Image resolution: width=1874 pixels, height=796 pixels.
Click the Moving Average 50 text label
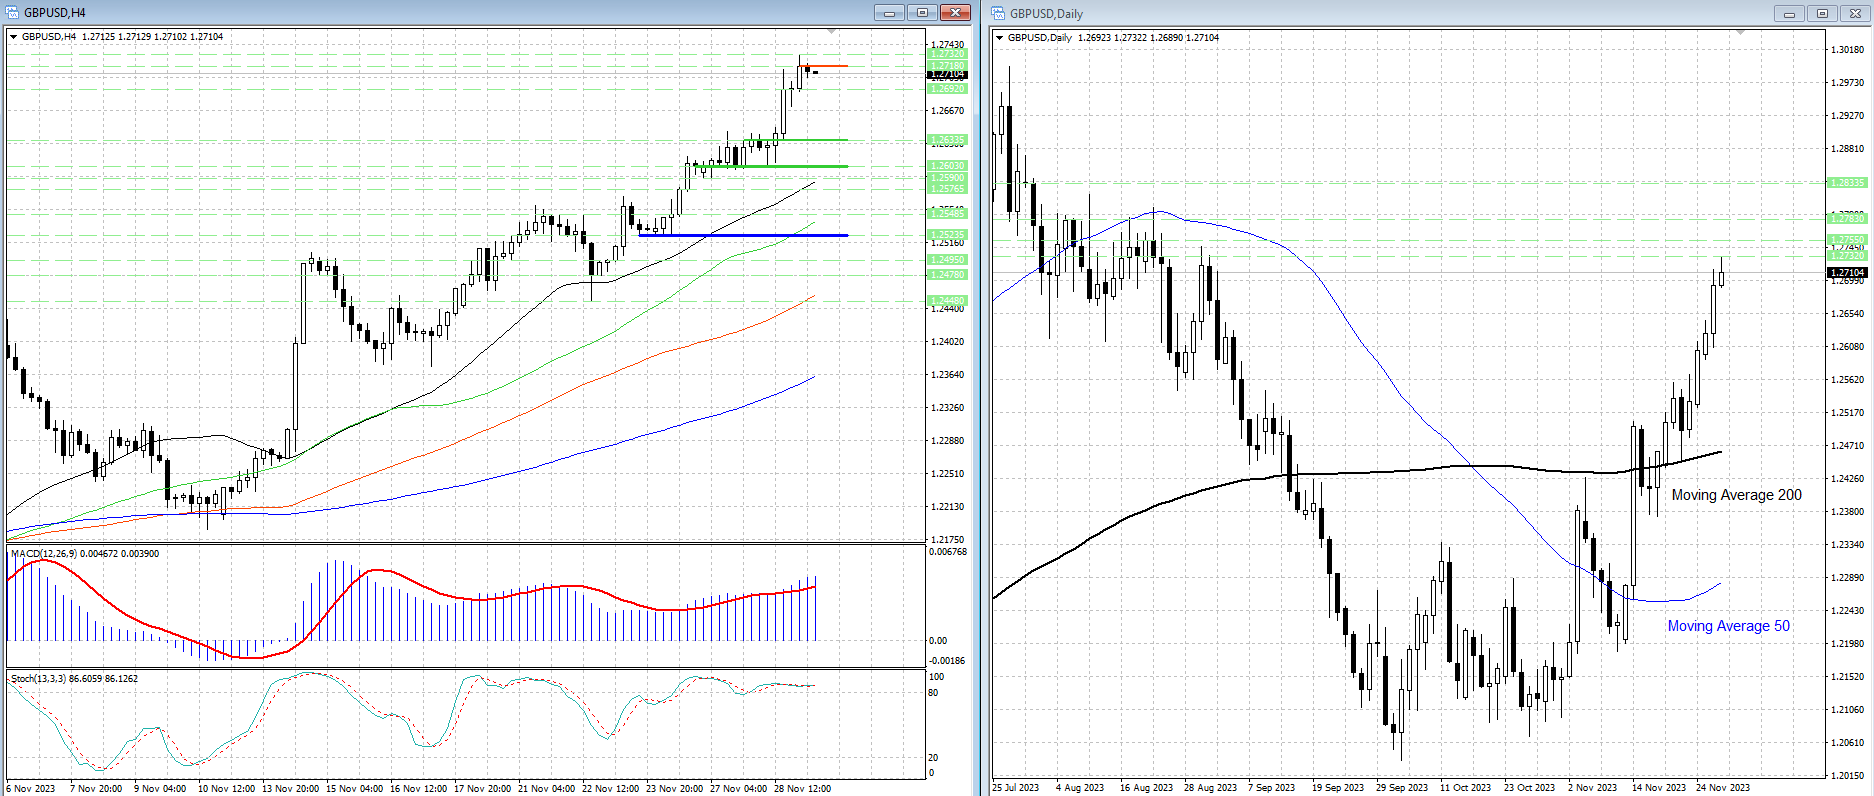(1728, 626)
